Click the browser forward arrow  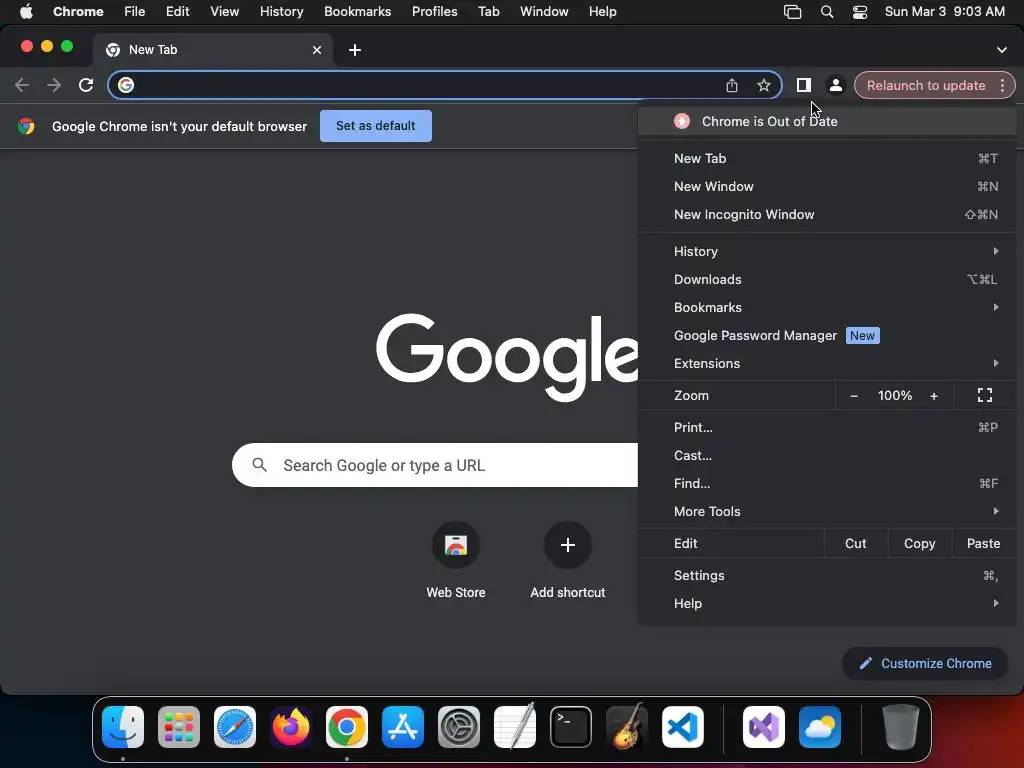pos(54,85)
